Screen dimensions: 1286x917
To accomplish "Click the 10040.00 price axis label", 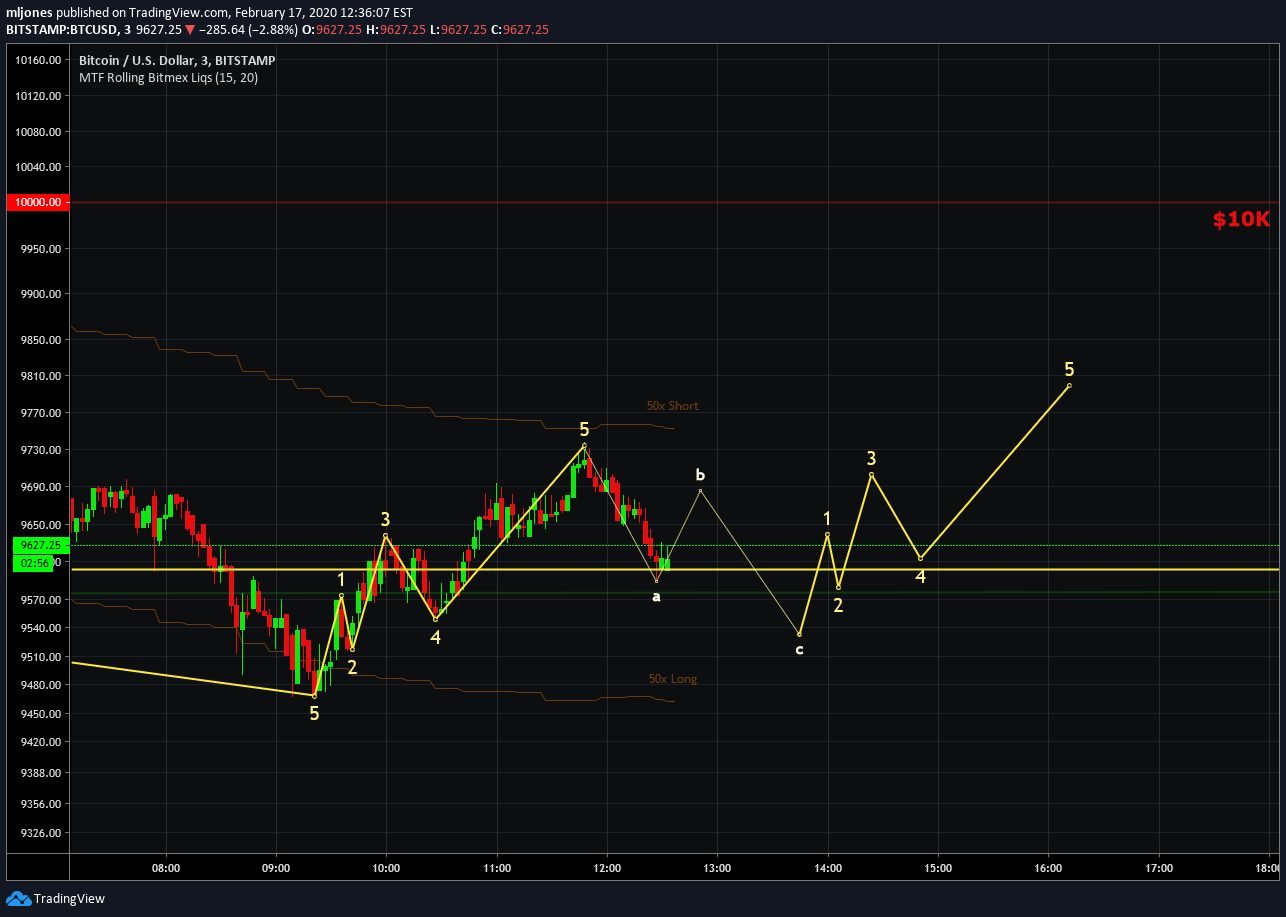I will point(40,167).
